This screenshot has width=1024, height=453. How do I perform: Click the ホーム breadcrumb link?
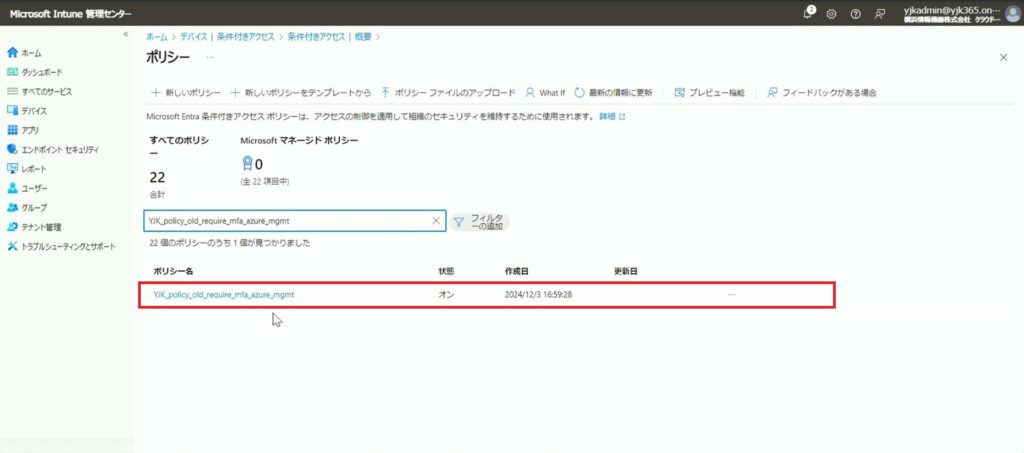coord(157,37)
